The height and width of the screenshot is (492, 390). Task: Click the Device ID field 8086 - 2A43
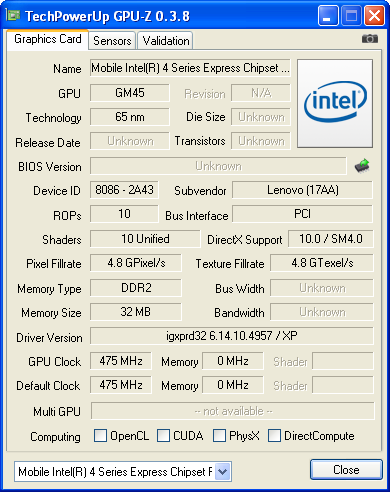point(124,190)
